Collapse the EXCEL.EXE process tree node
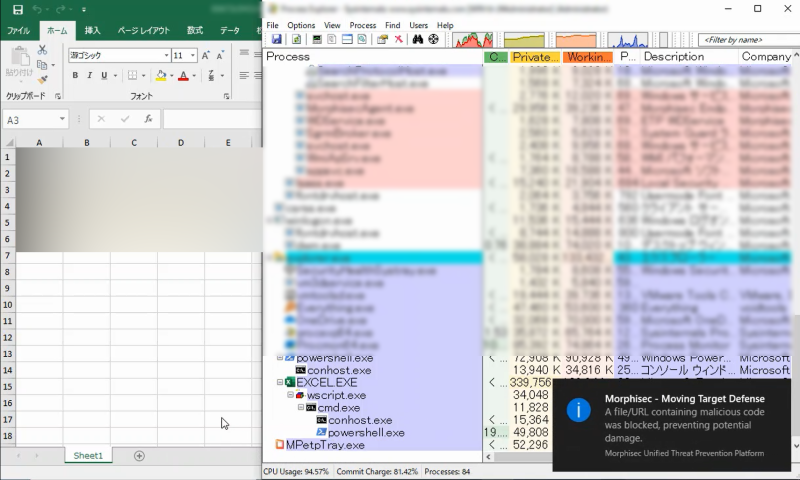This screenshot has height=480, width=800. tap(280, 382)
